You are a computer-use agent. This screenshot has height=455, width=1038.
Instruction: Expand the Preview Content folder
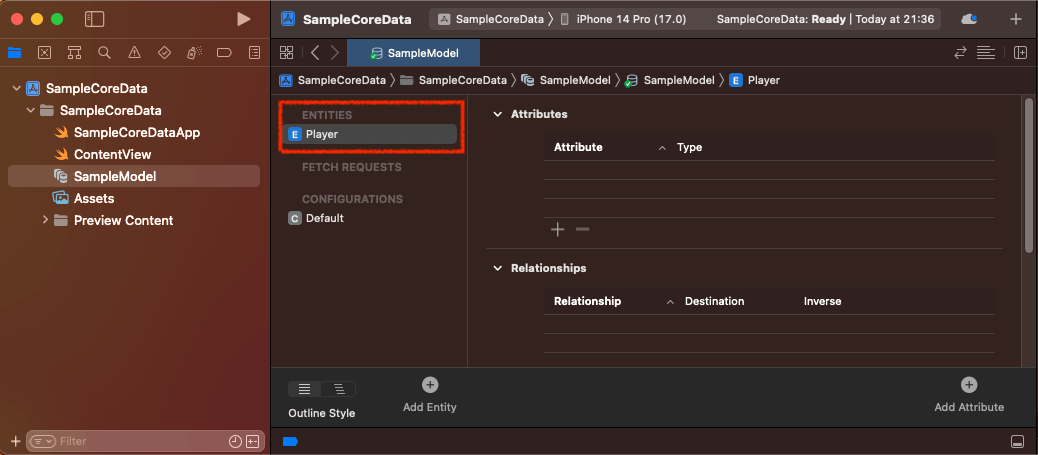click(x=45, y=220)
